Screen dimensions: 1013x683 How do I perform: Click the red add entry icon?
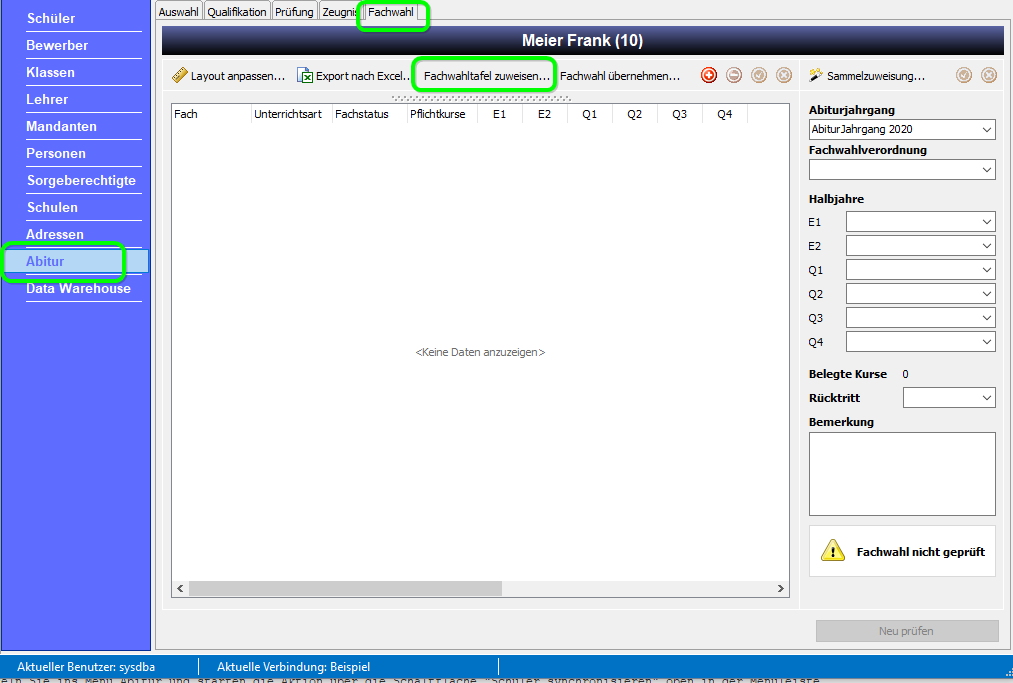[709, 76]
